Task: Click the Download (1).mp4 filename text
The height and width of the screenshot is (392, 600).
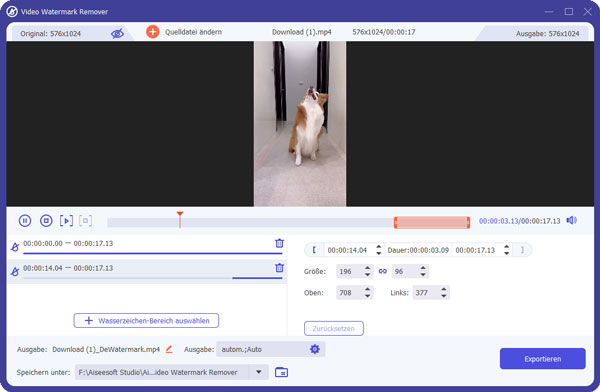Action: [x=302, y=32]
